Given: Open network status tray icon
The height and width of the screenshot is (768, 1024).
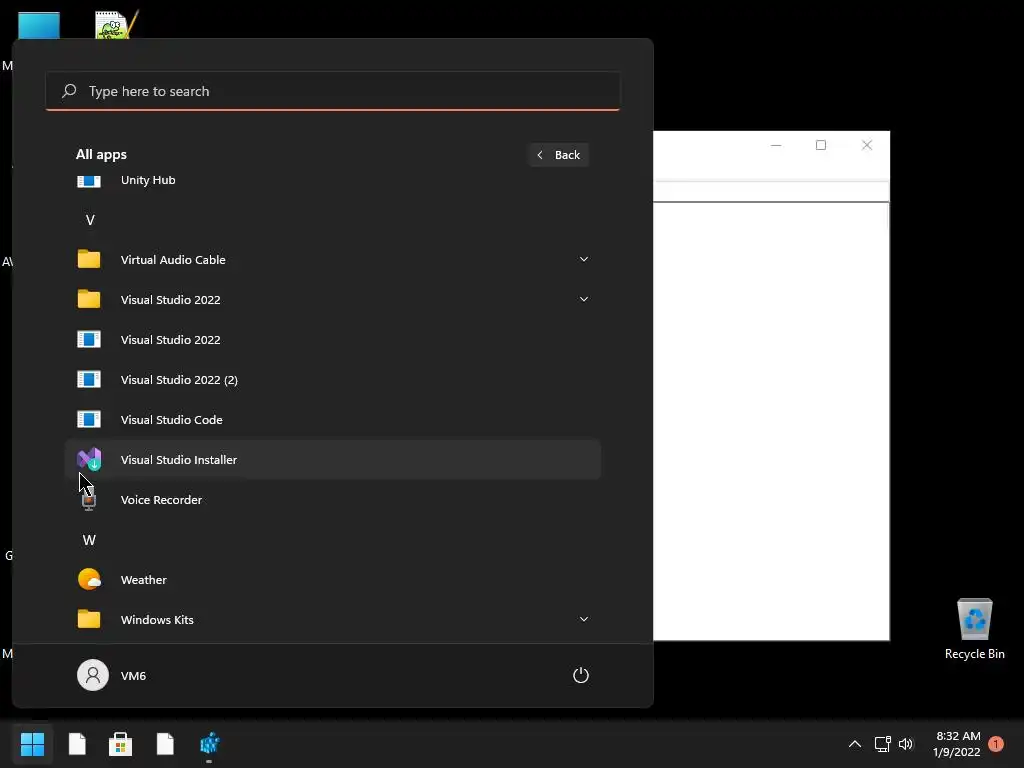Looking at the screenshot, I should click(x=882, y=744).
